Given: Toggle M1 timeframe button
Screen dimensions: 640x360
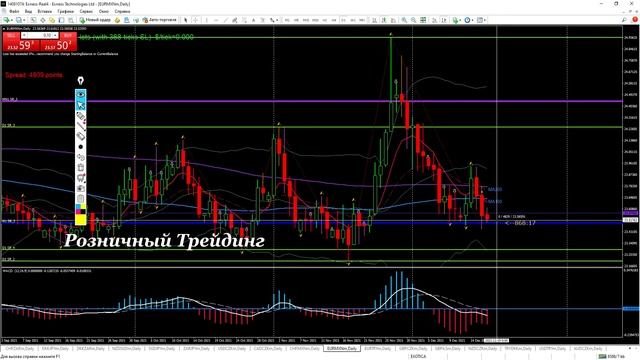Looking at the screenshot, I should (287, 20).
